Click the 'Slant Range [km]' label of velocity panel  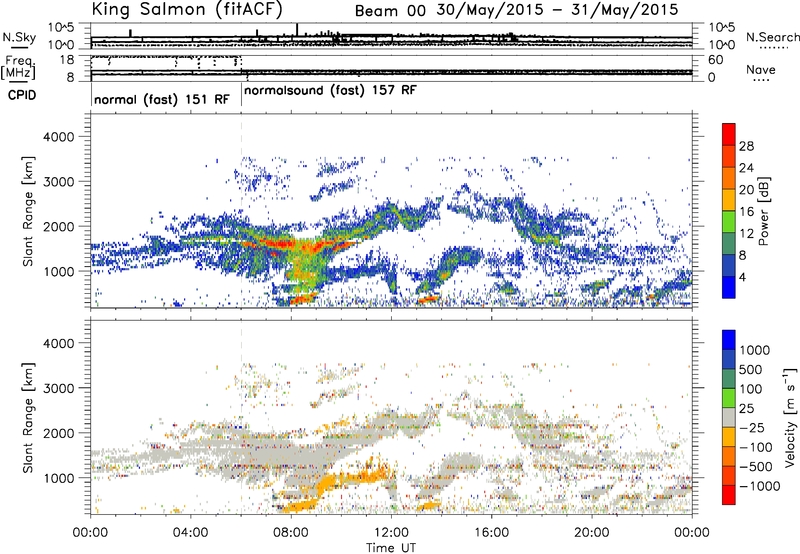pyautogui.click(x=28, y=417)
